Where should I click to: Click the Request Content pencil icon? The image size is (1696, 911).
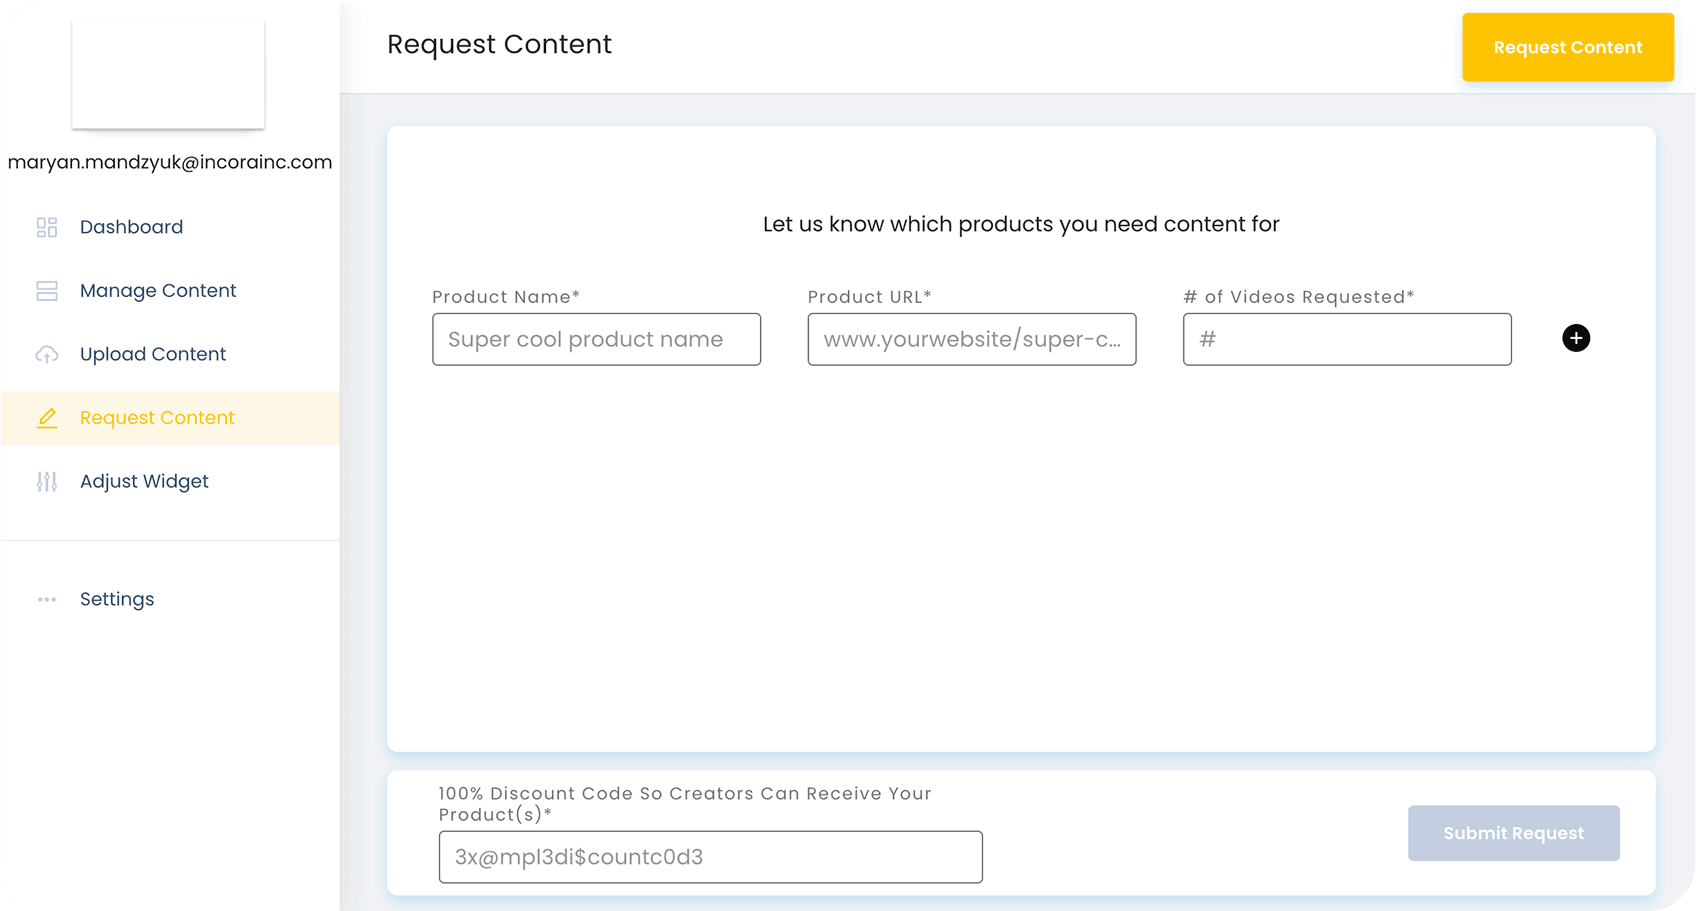[47, 418]
